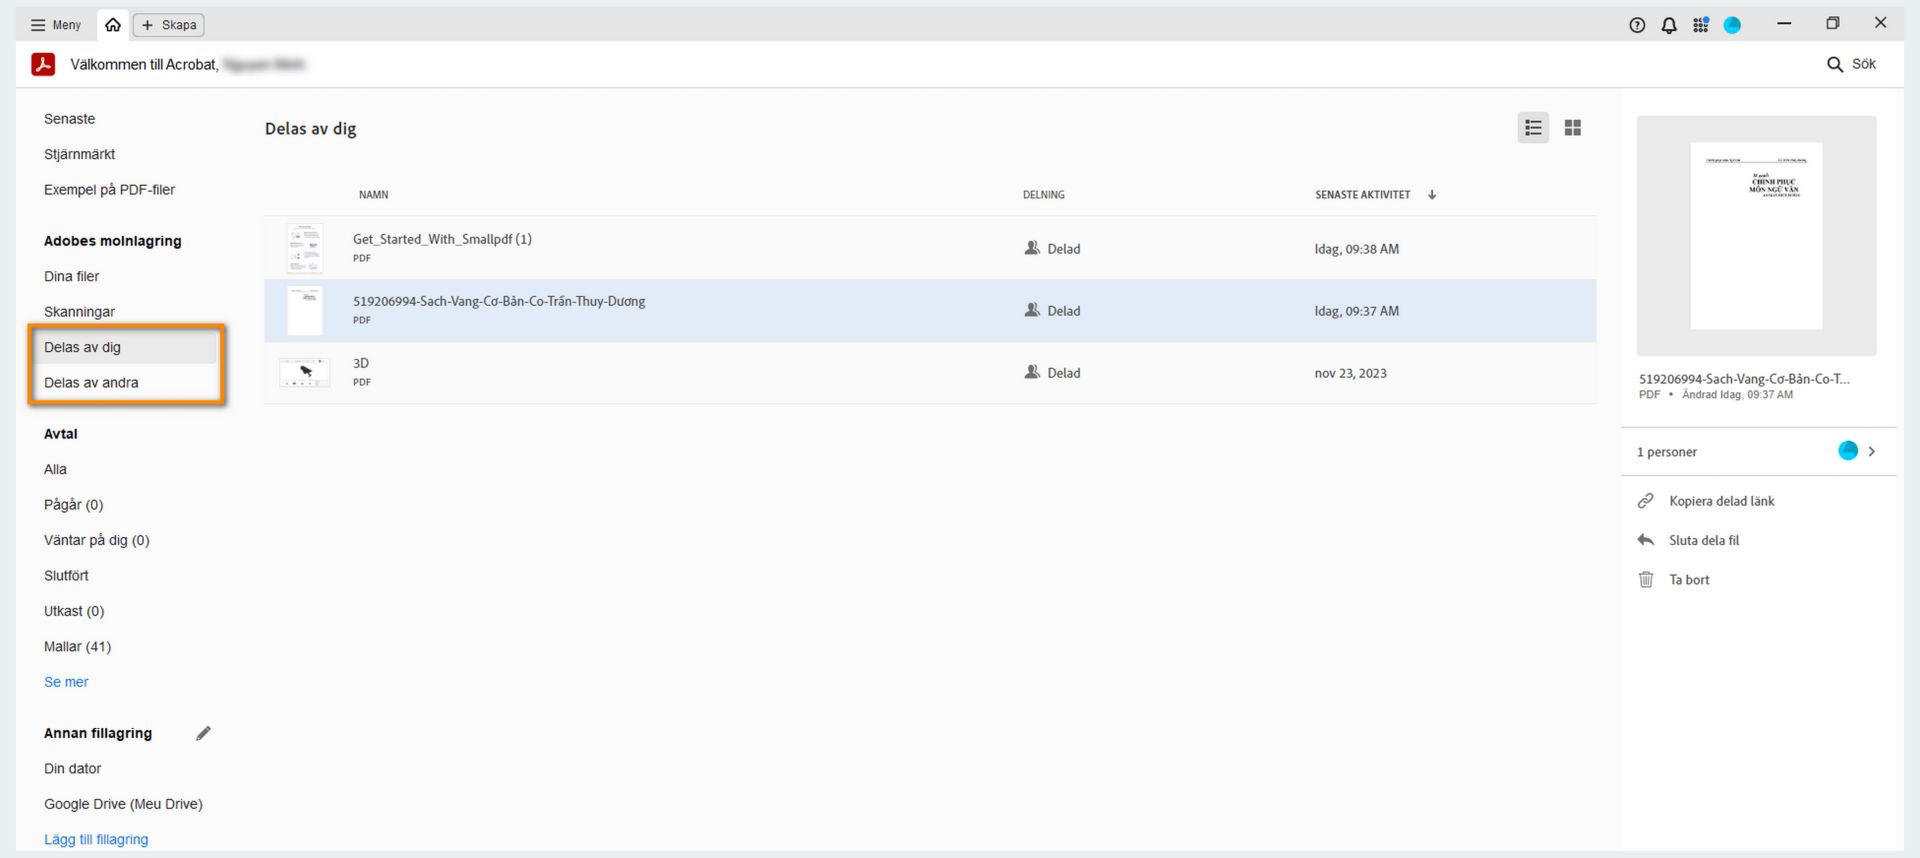This screenshot has width=1920, height=858.
Task: Switch to grid view layout
Action: point(1573,128)
